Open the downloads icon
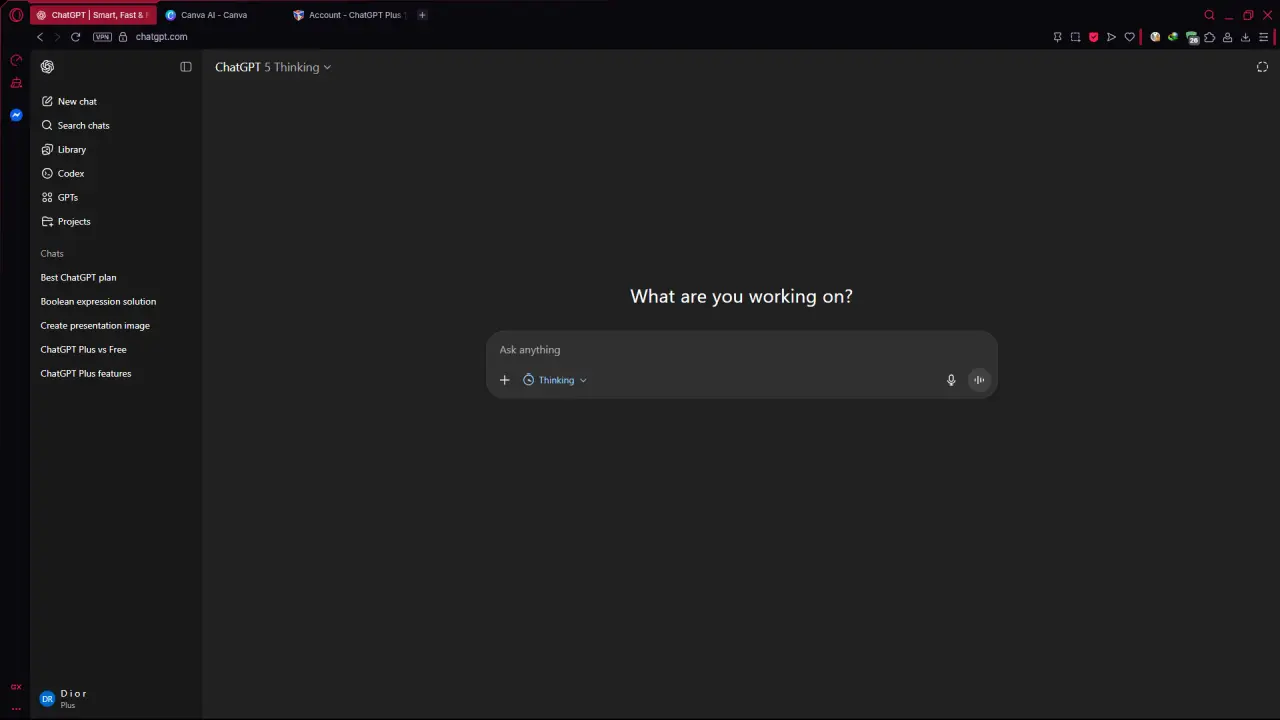 pyautogui.click(x=1245, y=37)
